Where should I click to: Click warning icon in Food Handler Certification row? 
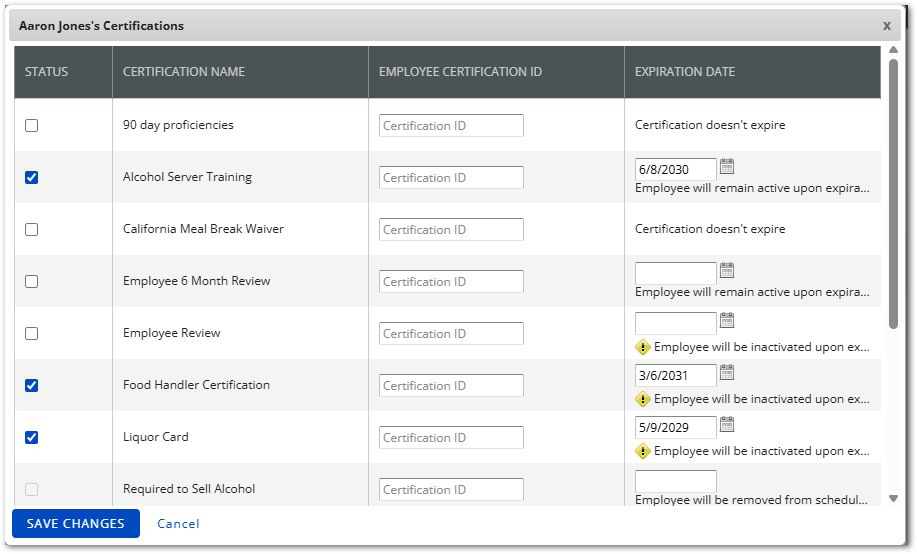click(x=643, y=399)
